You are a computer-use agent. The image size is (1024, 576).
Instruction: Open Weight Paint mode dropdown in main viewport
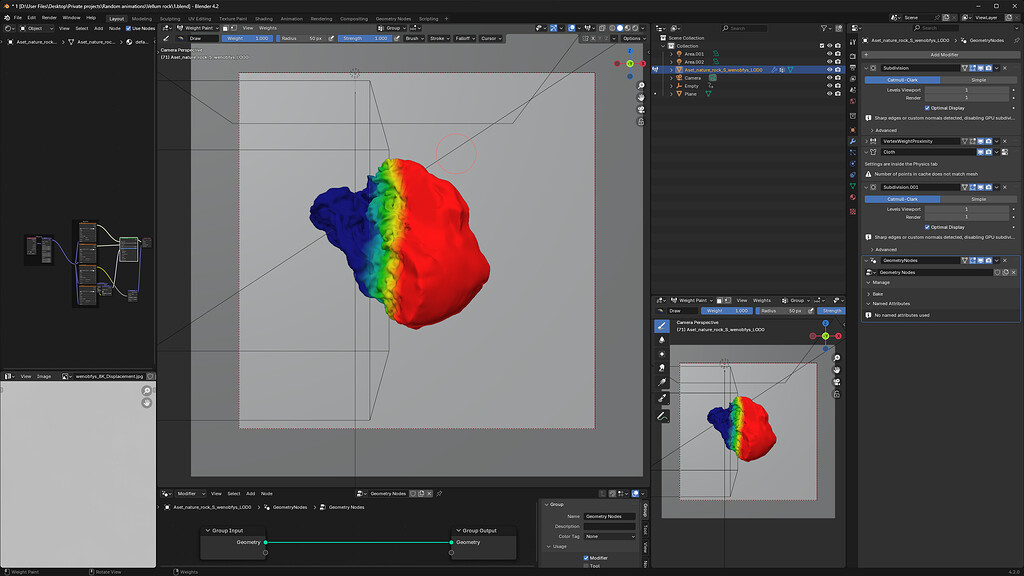(x=198, y=28)
